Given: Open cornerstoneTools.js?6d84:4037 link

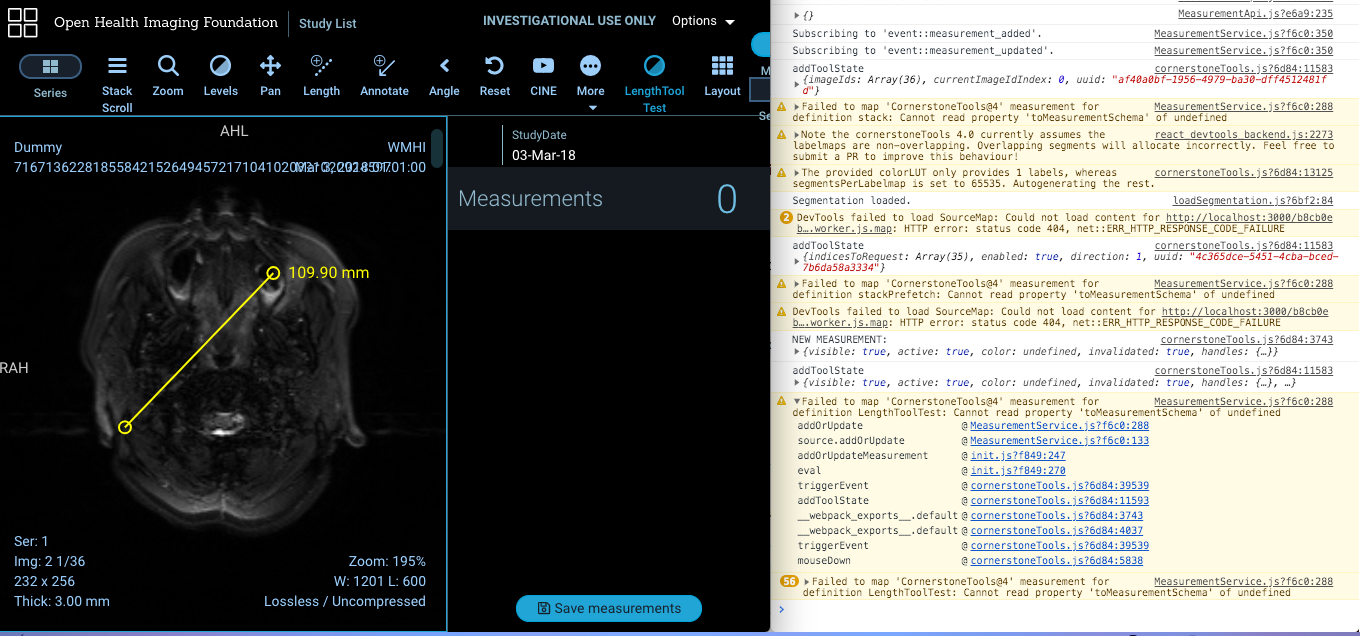Looking at the screenshot, I should (1056, 531).
